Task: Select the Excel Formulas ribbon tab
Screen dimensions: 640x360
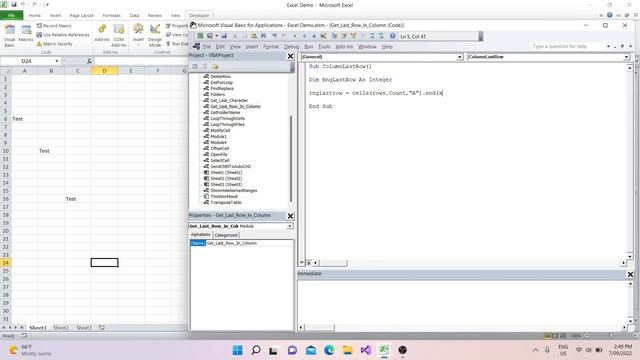Action: (x=111, y=15)
